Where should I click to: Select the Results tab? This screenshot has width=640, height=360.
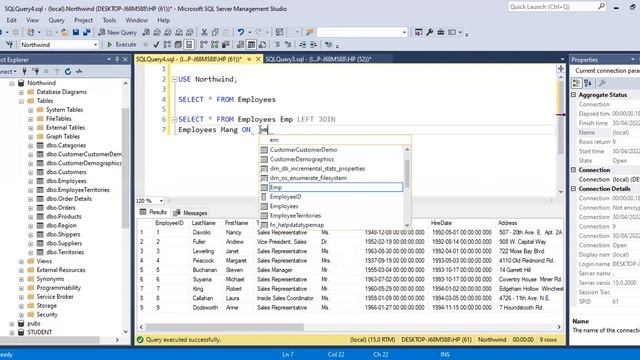tap(153, 212)
